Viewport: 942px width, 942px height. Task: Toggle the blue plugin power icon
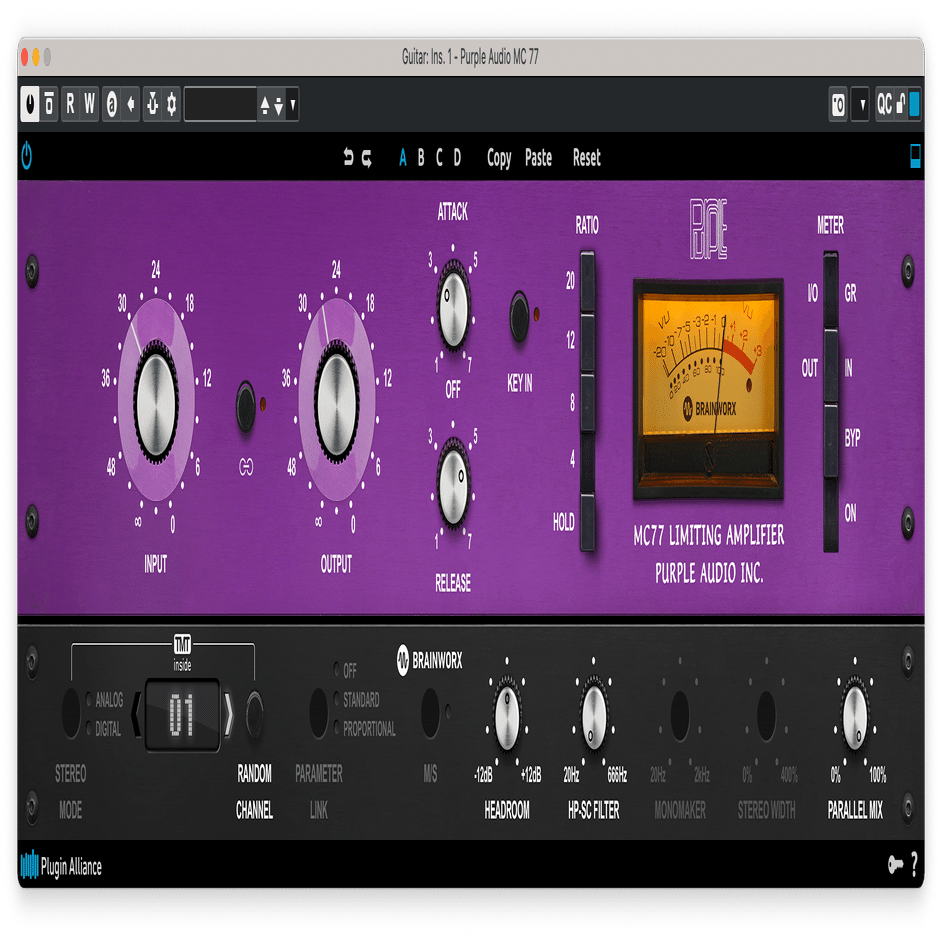26,156
